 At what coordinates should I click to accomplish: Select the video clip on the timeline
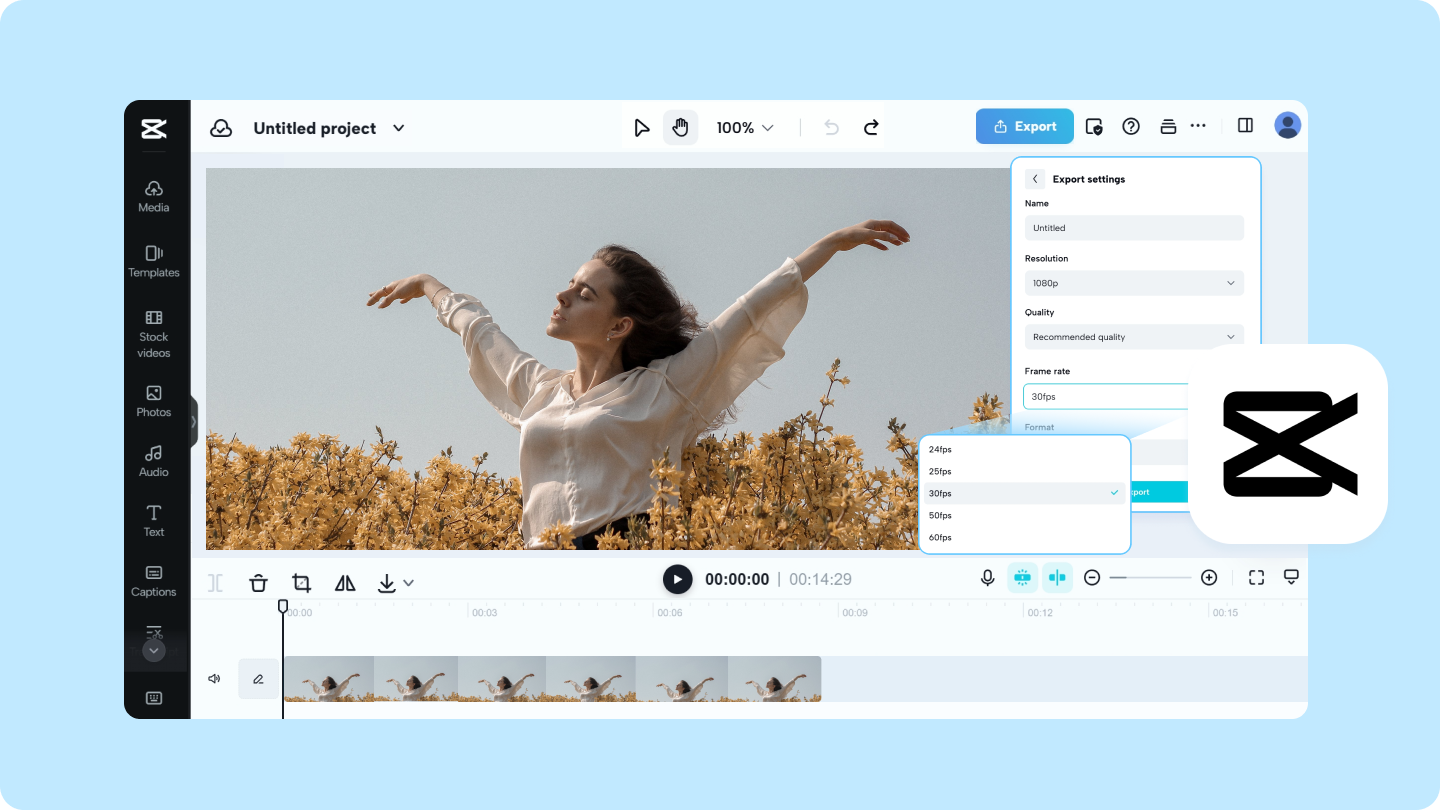(x=552, y=679)
